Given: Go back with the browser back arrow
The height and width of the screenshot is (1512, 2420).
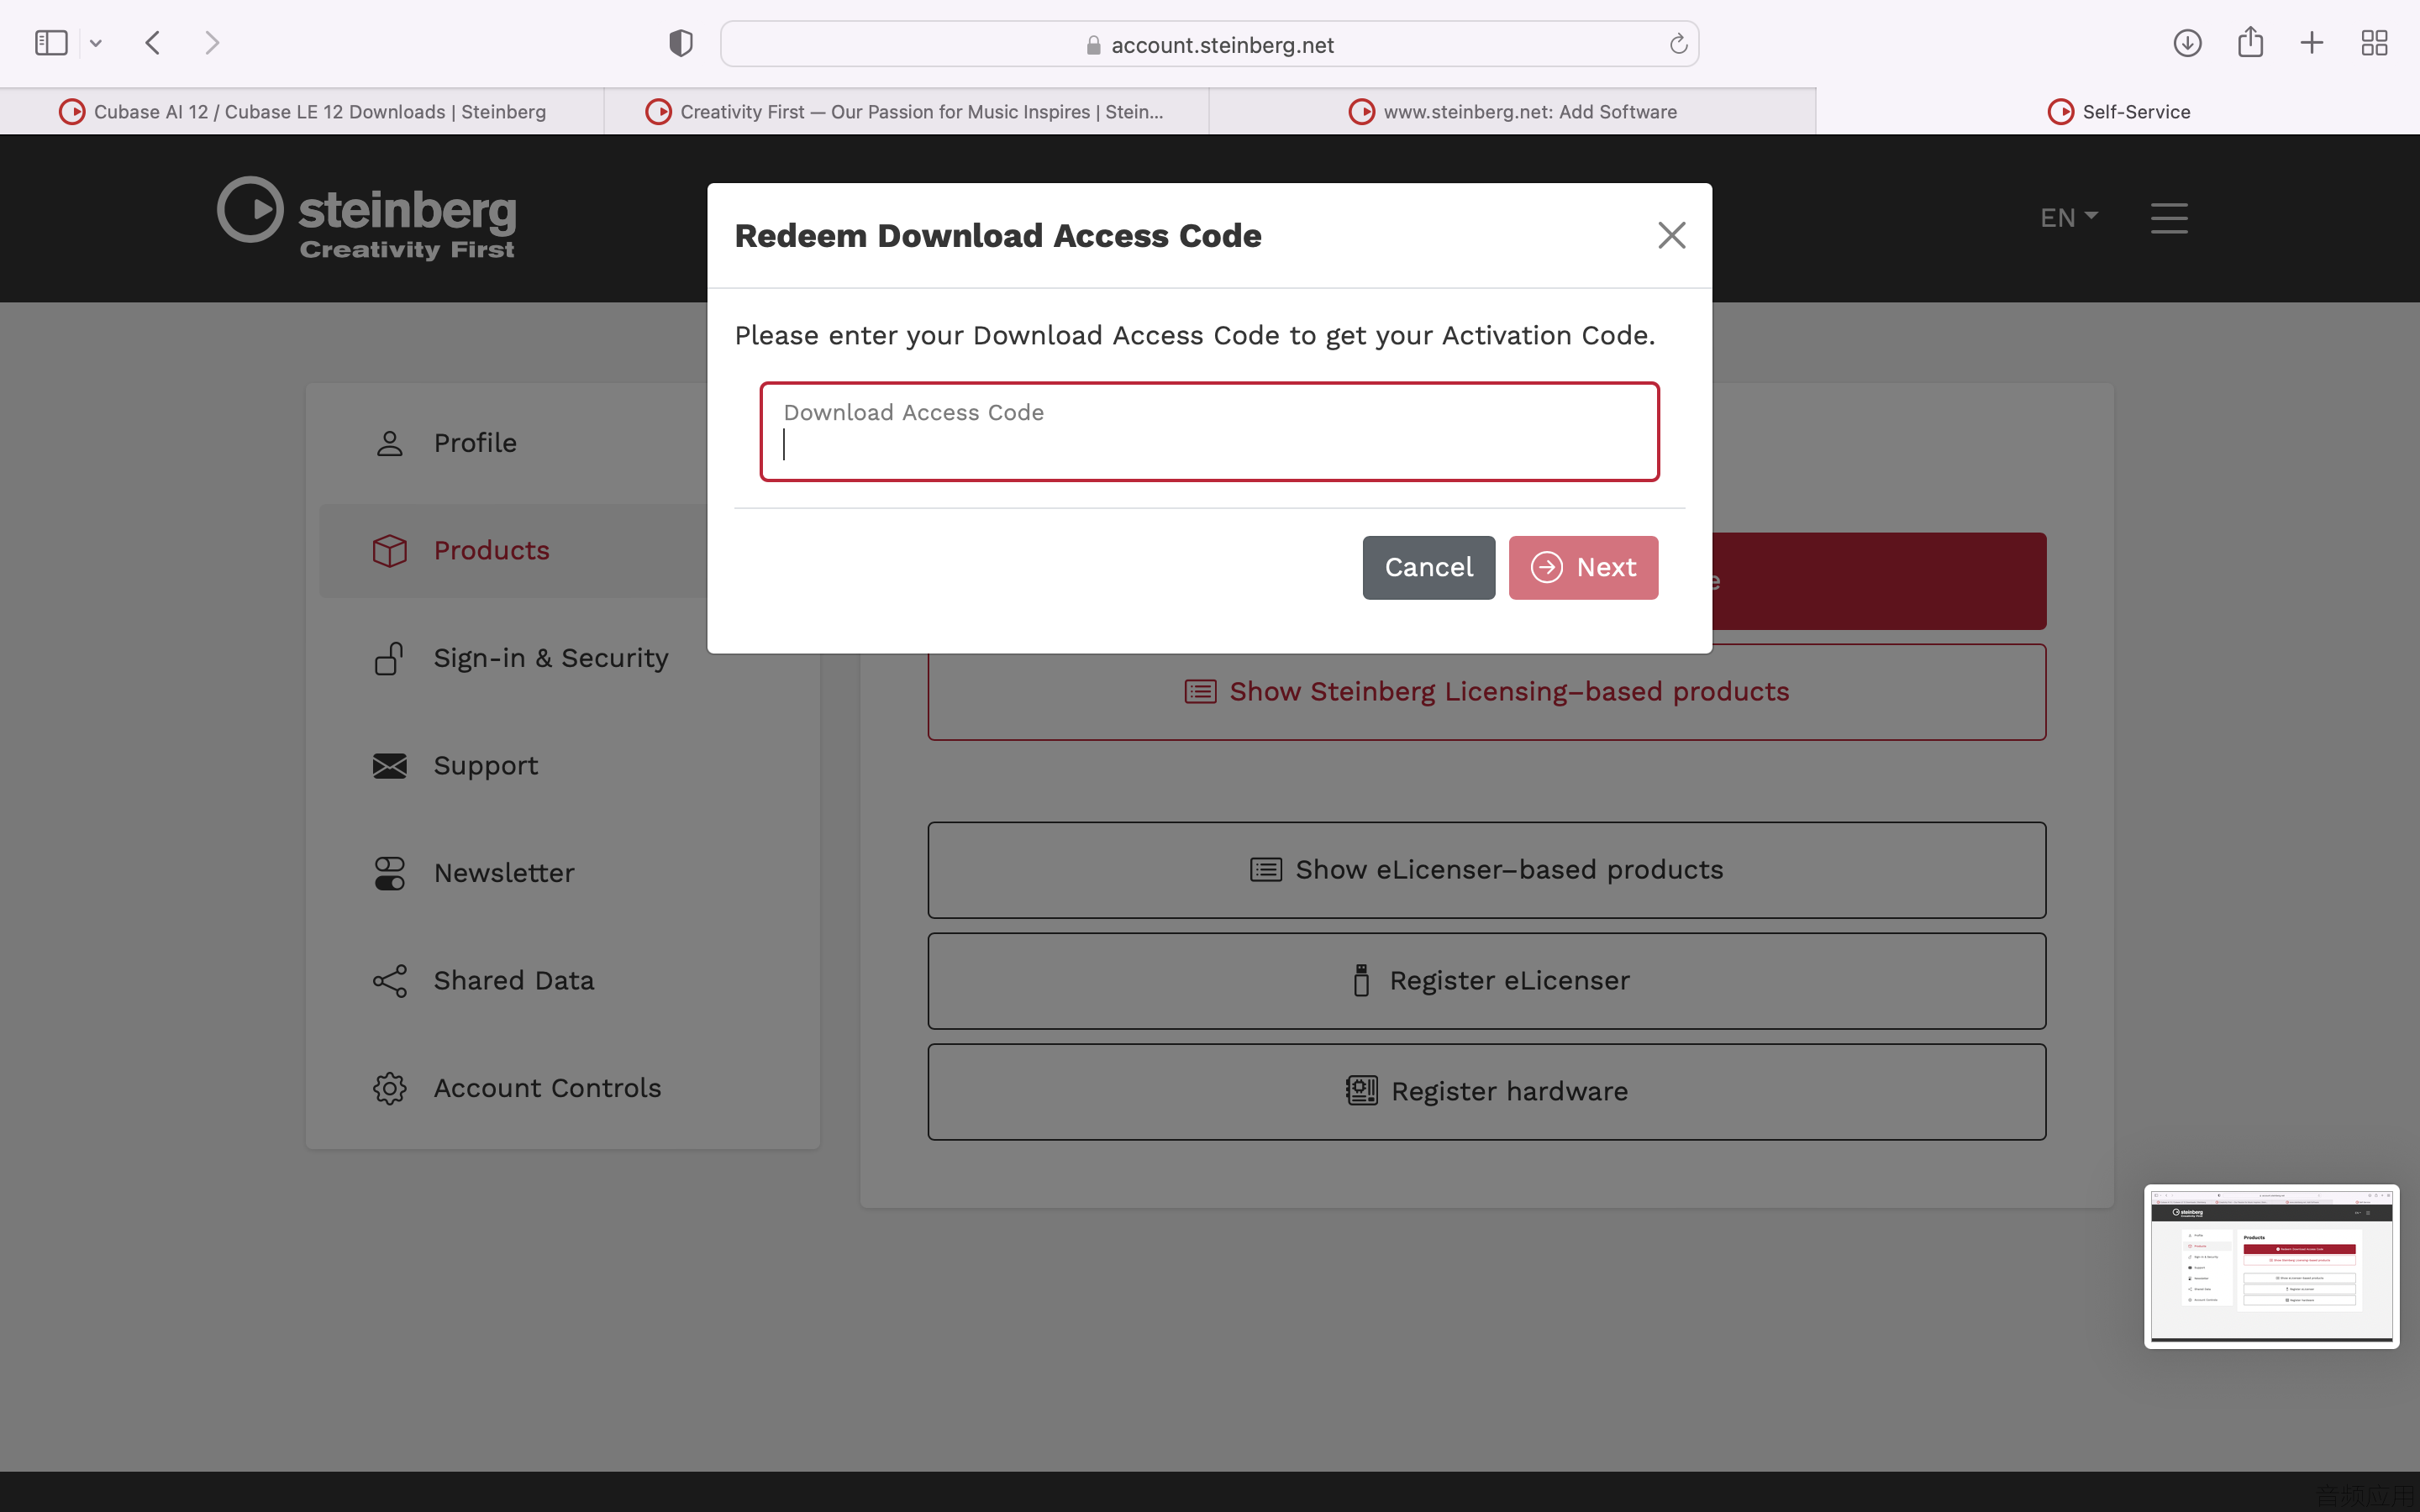Looking at the screenshot, I should click(153, 43).
